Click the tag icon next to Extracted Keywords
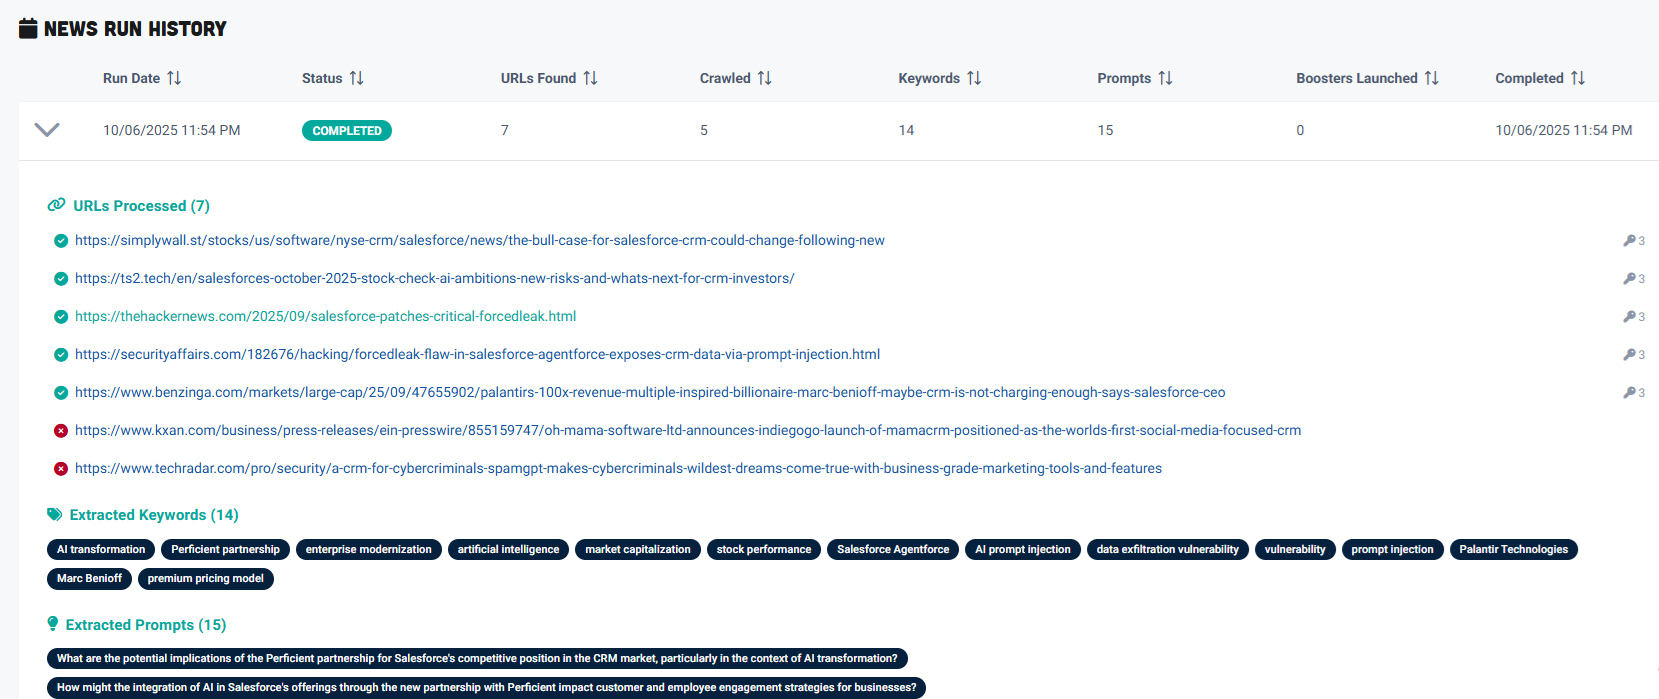1659x699 pixels. click(x=55, y=514)
